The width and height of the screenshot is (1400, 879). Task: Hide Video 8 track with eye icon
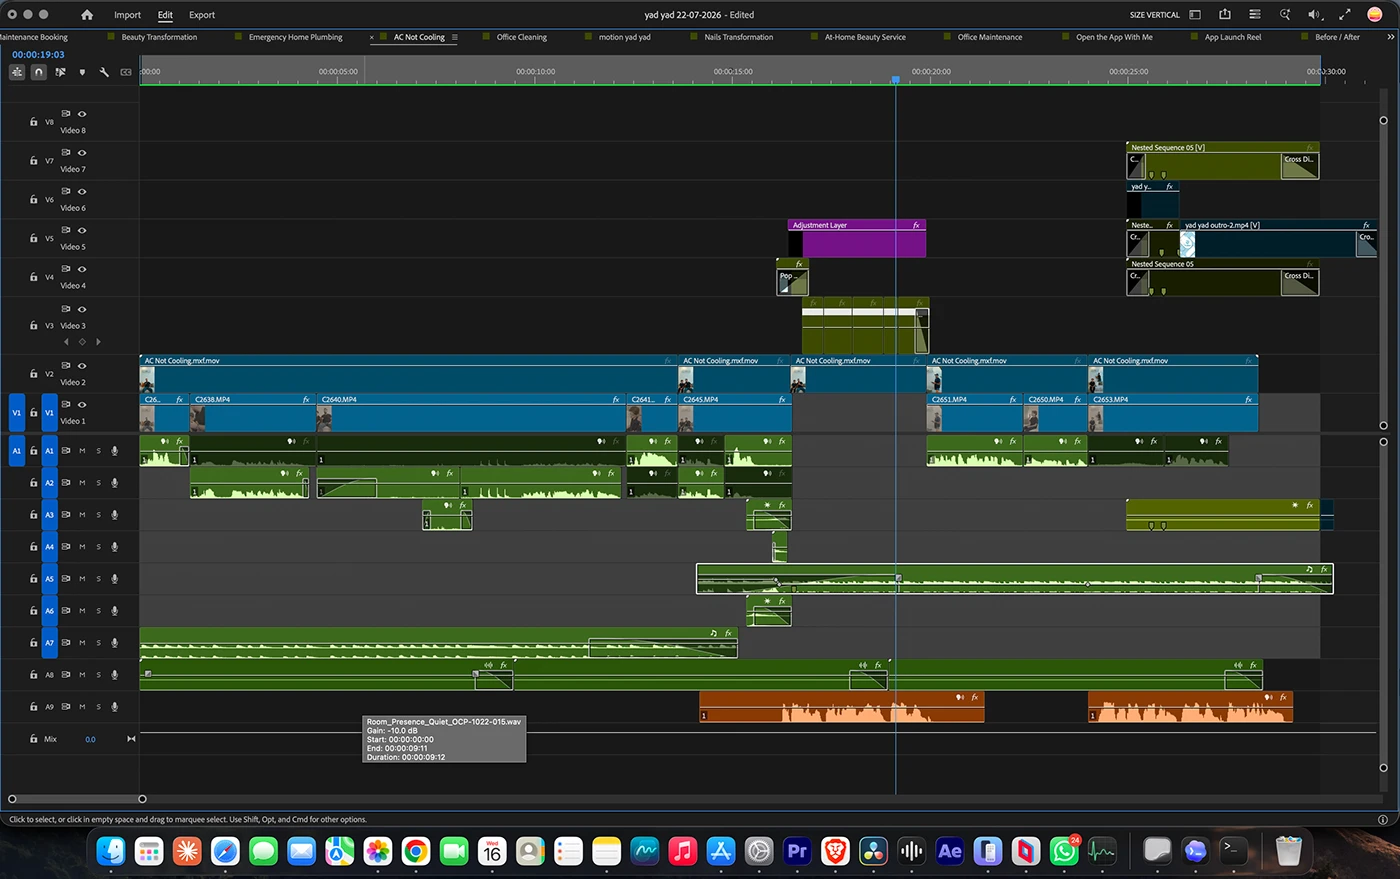pos(82,114)
